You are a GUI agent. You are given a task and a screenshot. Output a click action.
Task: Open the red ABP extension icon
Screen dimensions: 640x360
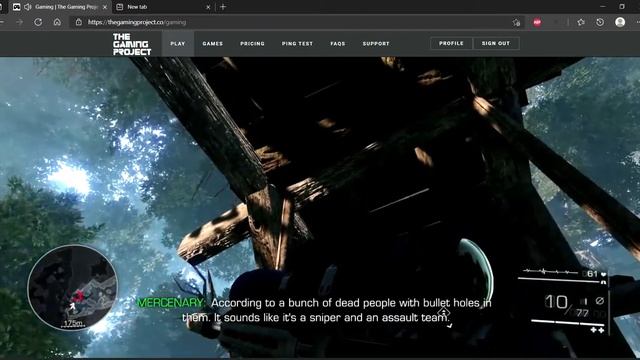pos(537,22)
